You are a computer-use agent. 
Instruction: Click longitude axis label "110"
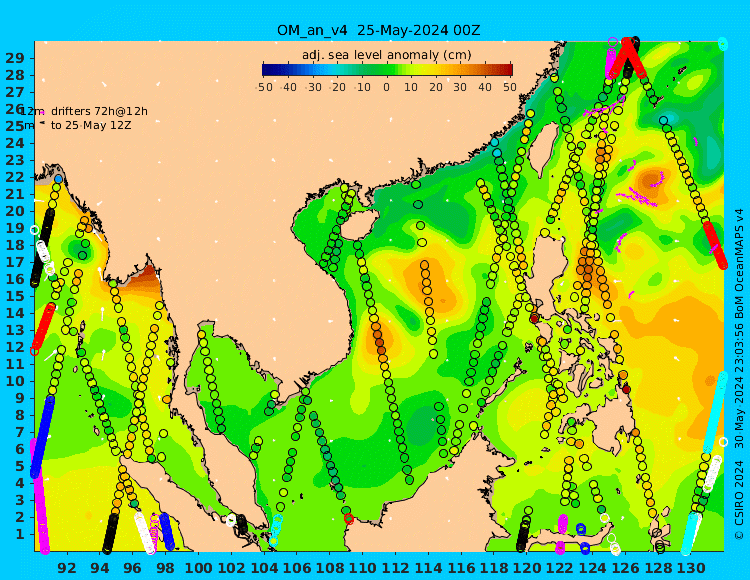[x=363, y=568]
